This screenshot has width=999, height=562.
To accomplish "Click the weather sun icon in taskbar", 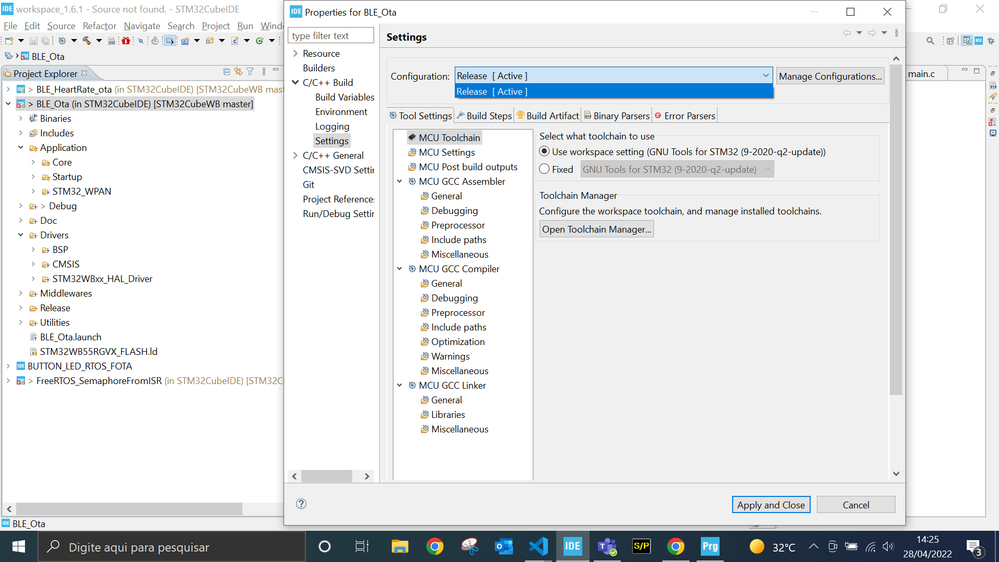I will click(757, 547).
